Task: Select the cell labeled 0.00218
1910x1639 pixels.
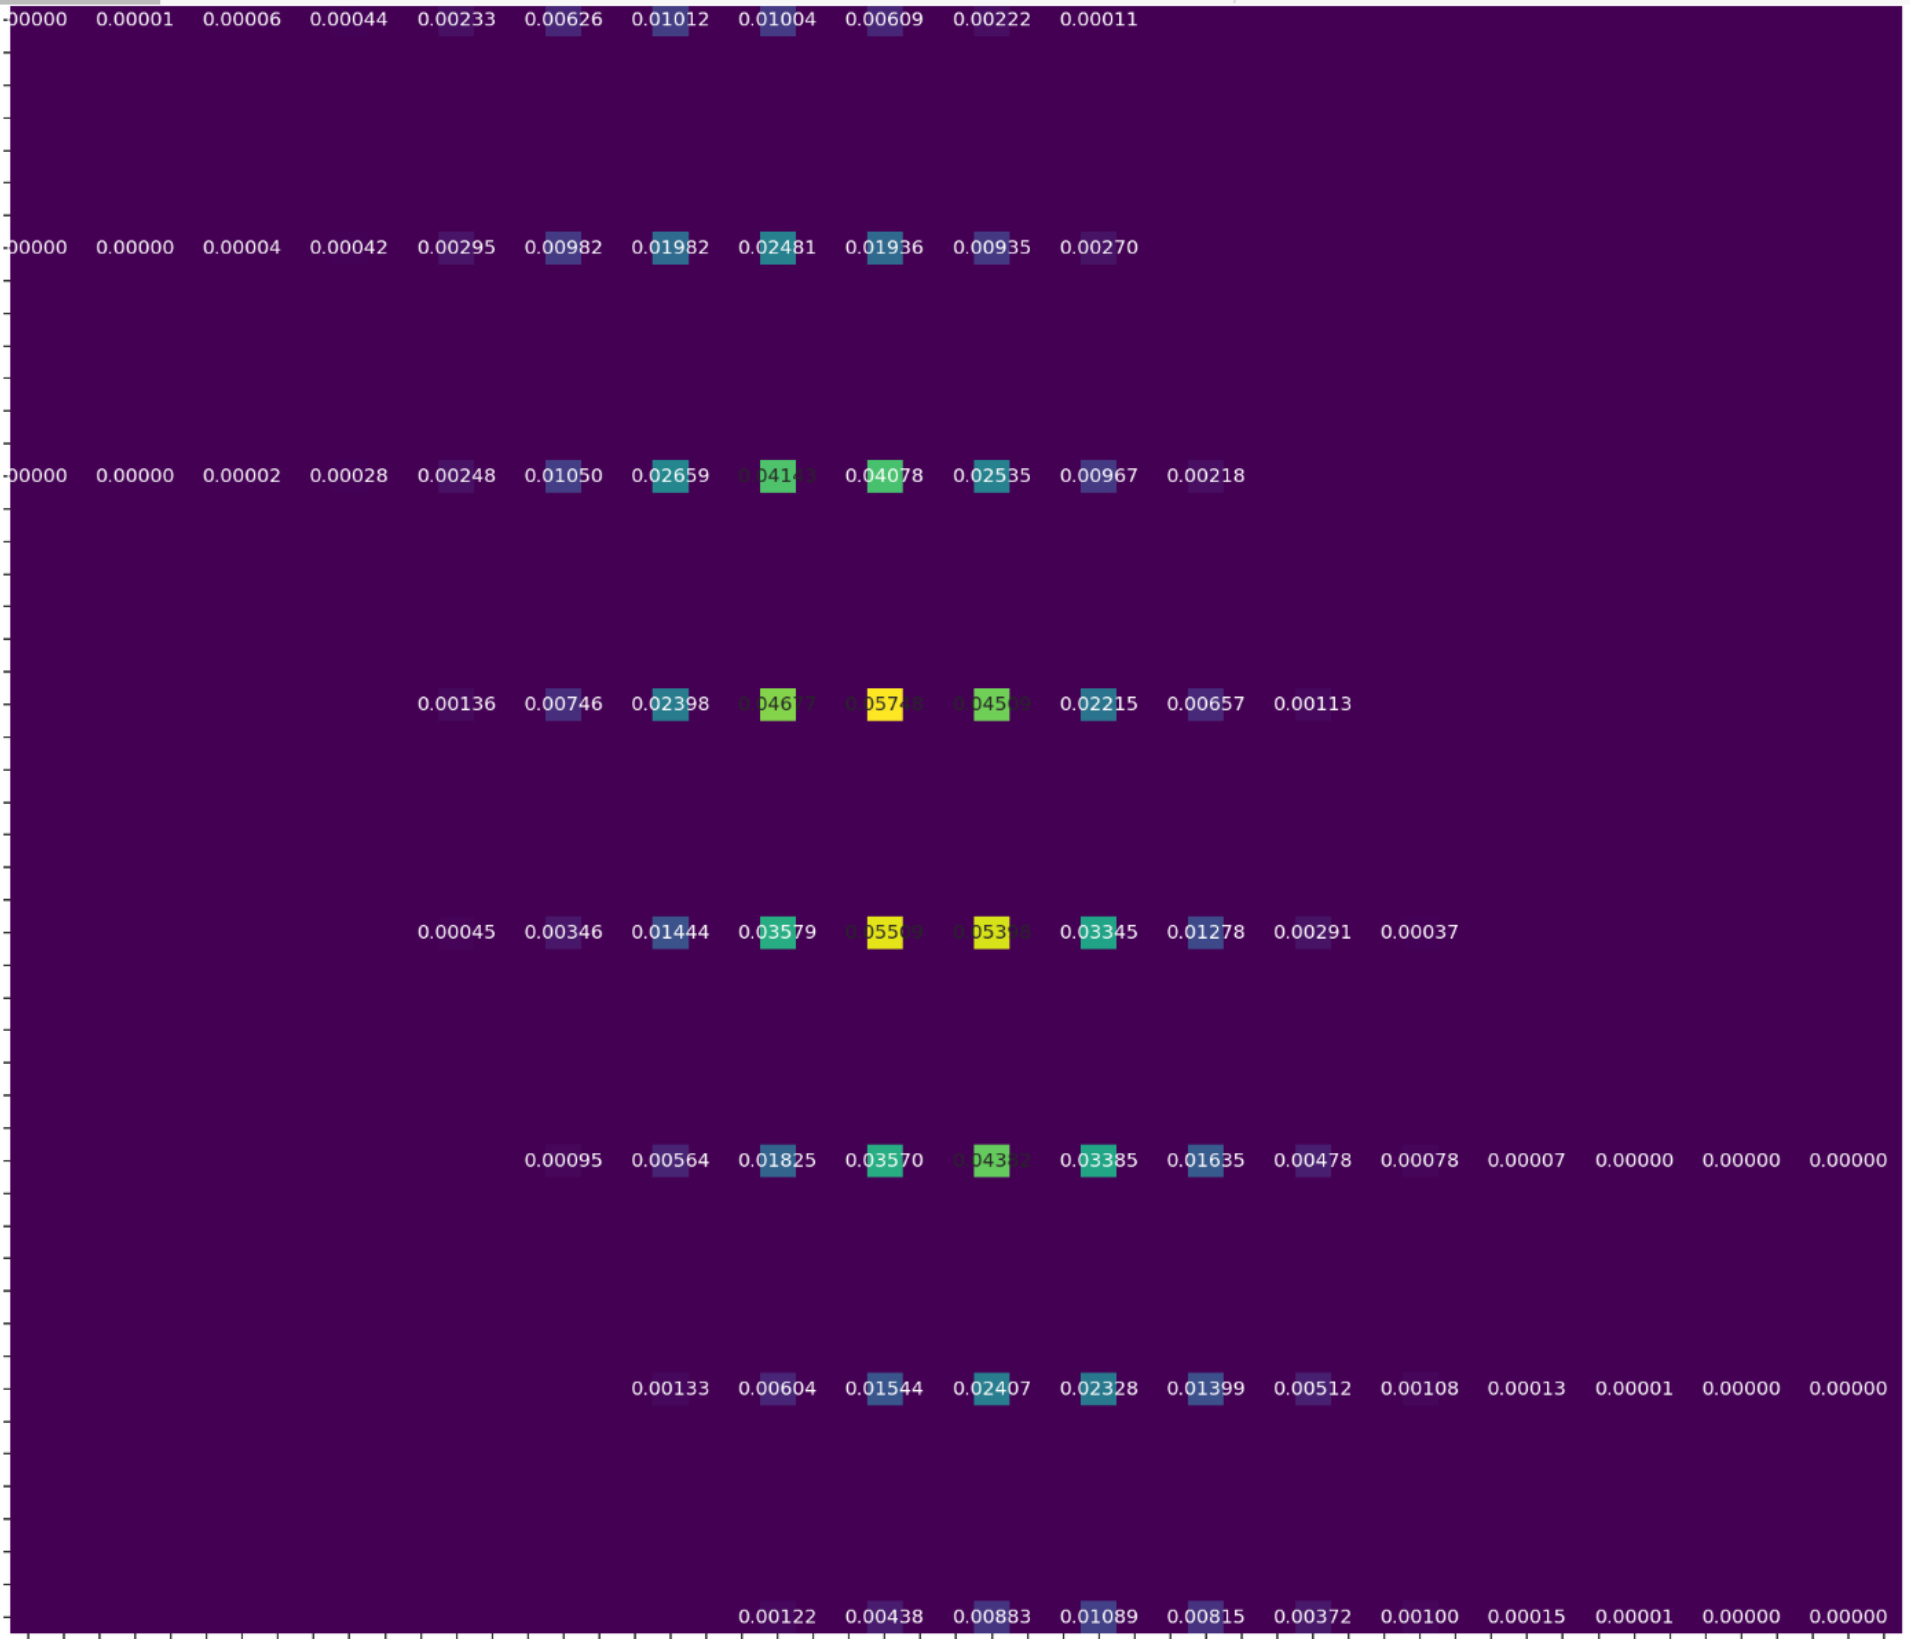Action: tap(1205, 475)
